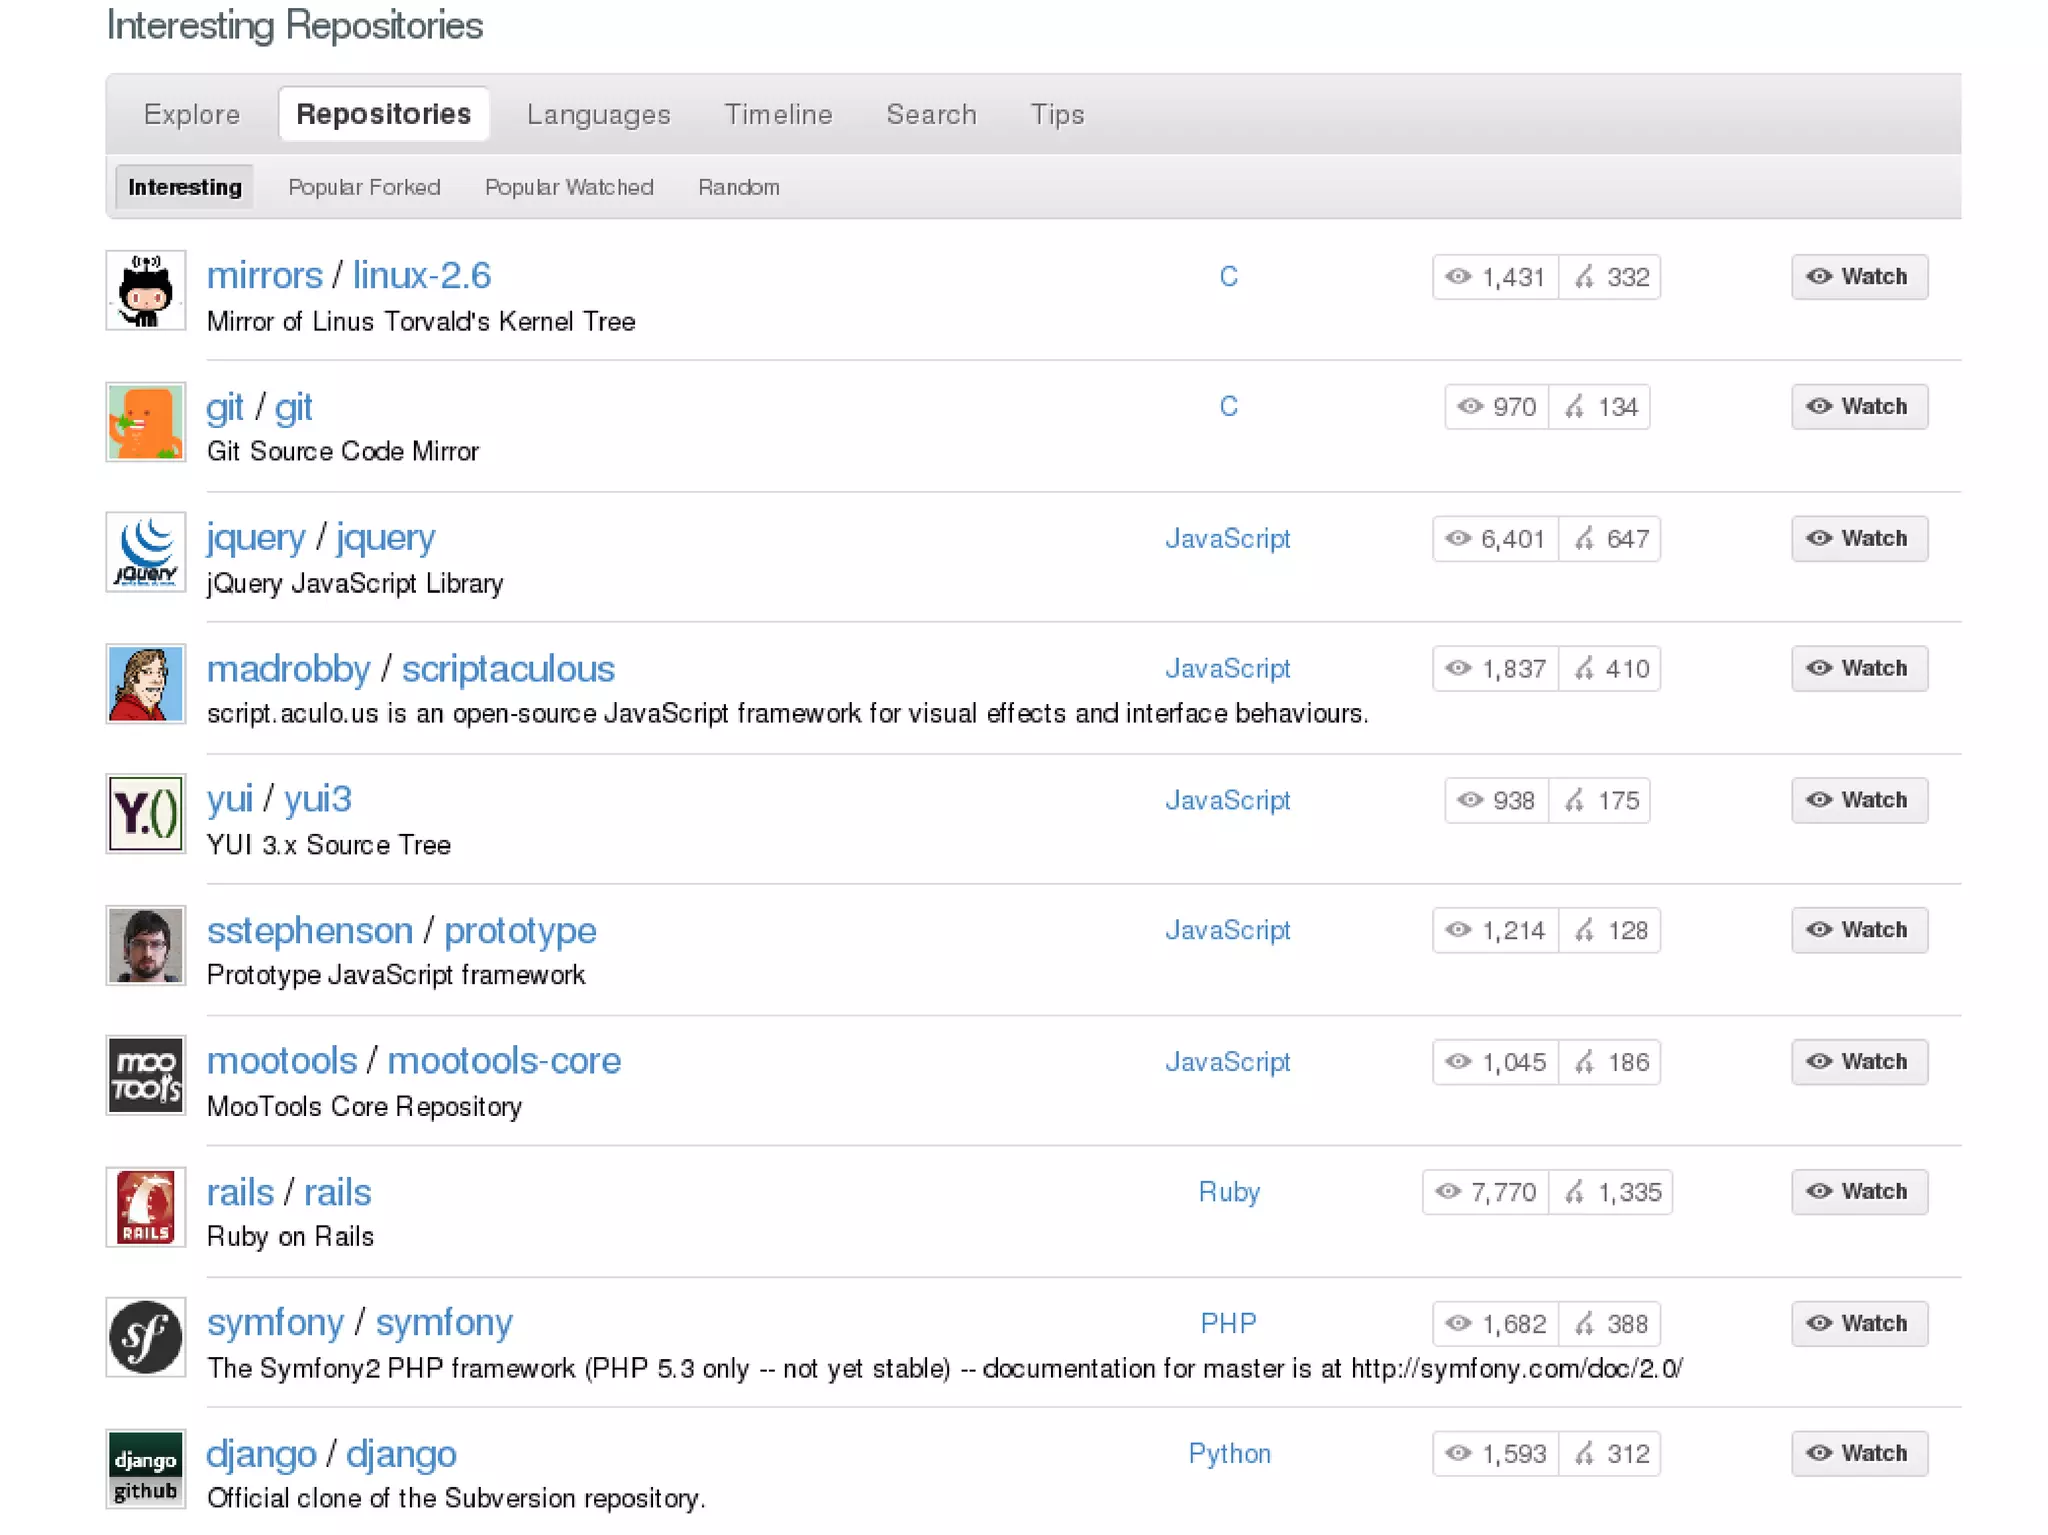
Task: Click the rails repository avatar icon
Action: 145,1206
